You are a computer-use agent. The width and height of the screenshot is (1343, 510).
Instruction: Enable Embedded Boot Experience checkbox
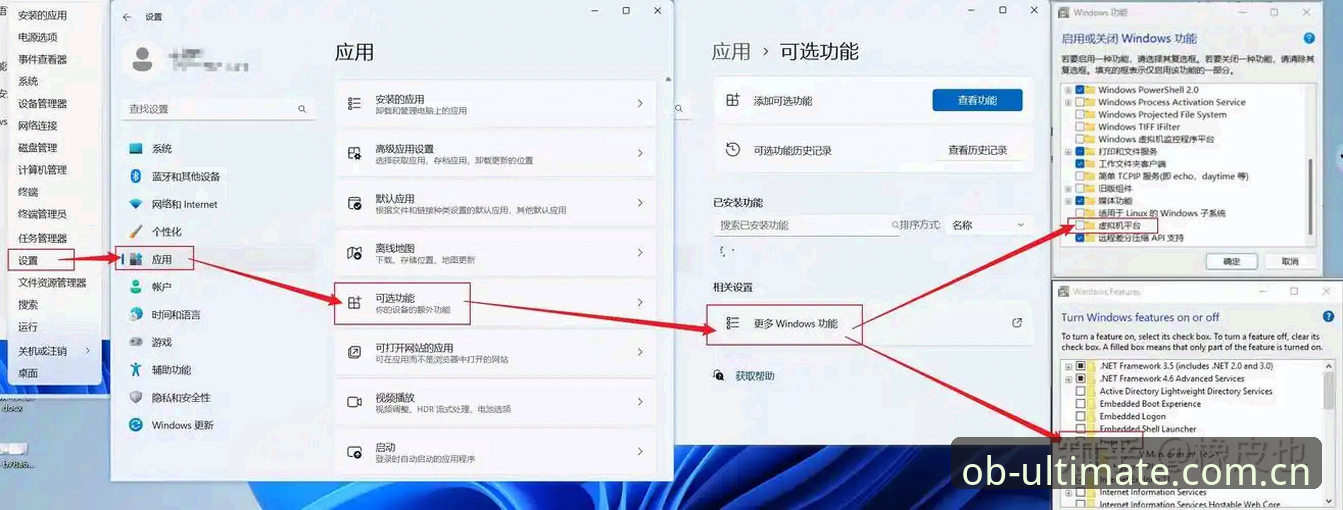coord(1080,404)
